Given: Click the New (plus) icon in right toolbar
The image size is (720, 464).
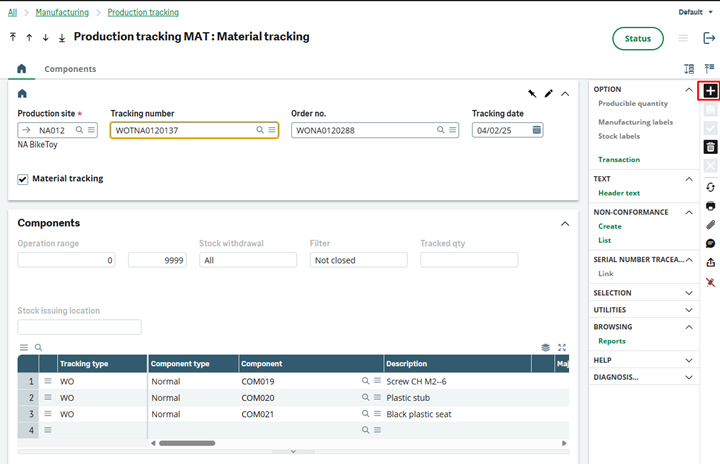Looking at the screenshot, I should coord(710,91).
